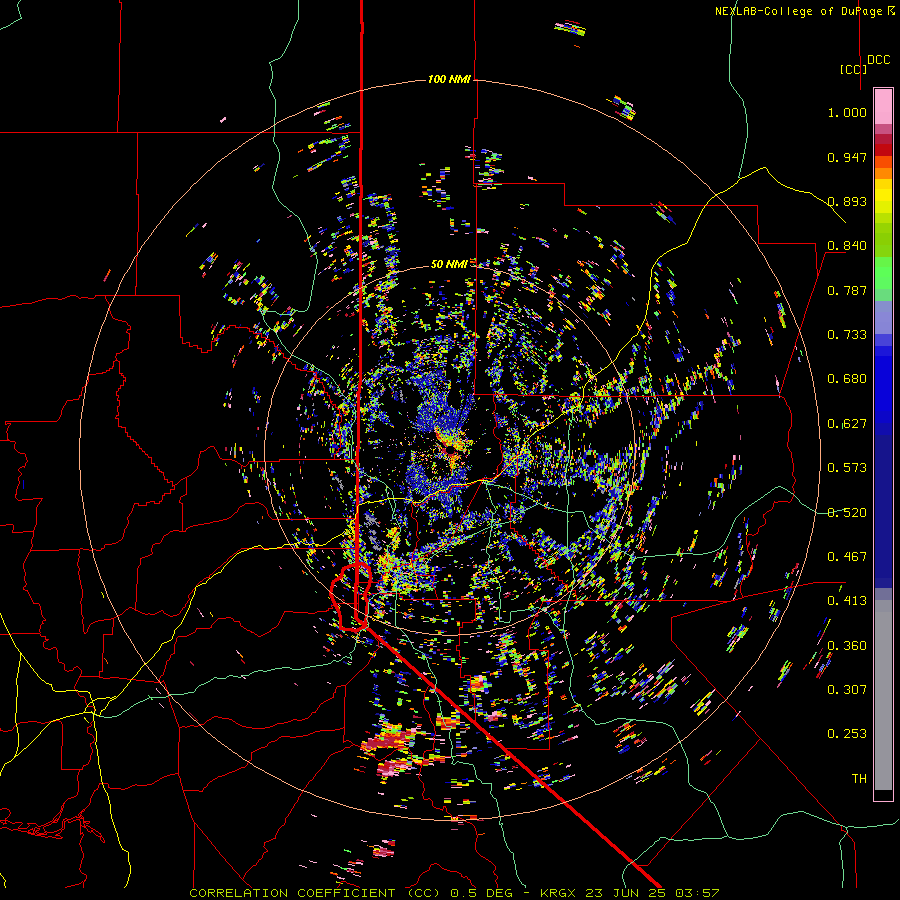Click the 0.360 legend value

tap(847, 646)
